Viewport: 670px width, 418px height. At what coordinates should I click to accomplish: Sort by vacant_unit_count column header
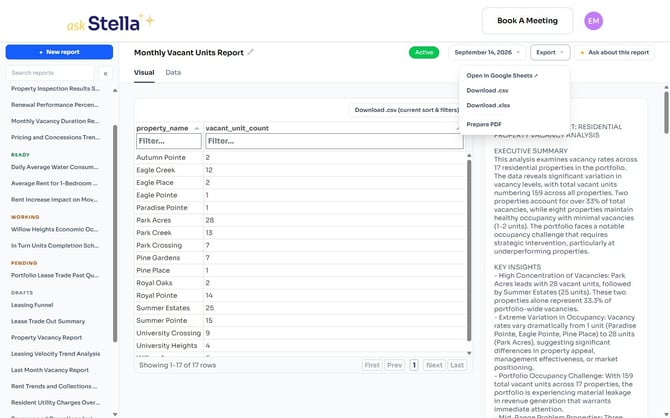click(x=237, y=128)
